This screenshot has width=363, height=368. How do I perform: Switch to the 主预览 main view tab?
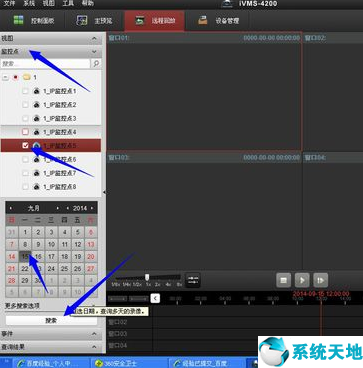94,21
